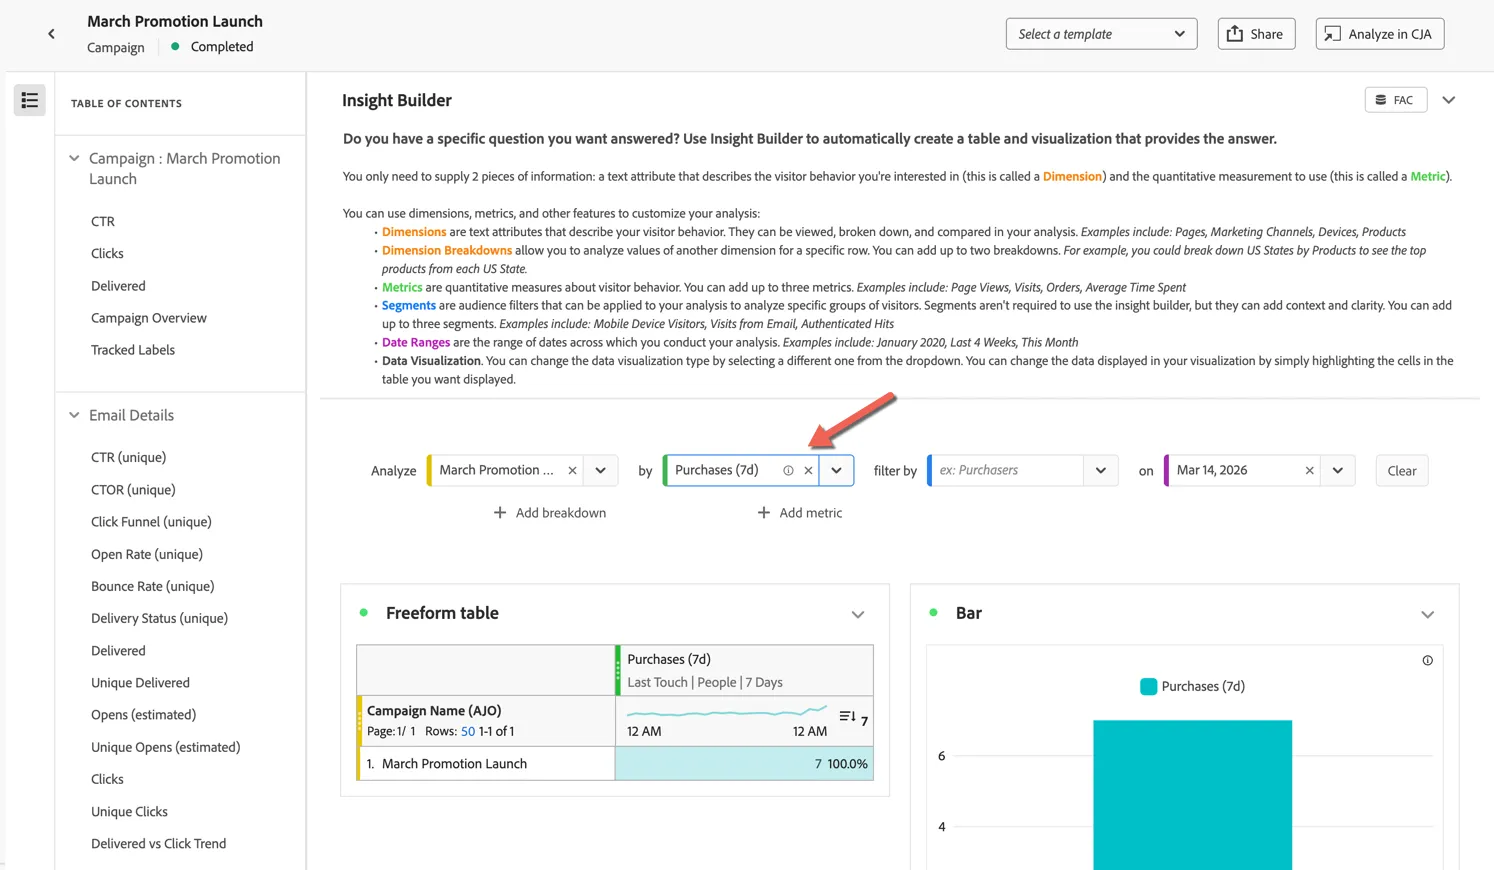Go to Campaign Overview in table of contents
This screenshot has height=870, width=1494.
coord(149,318)
